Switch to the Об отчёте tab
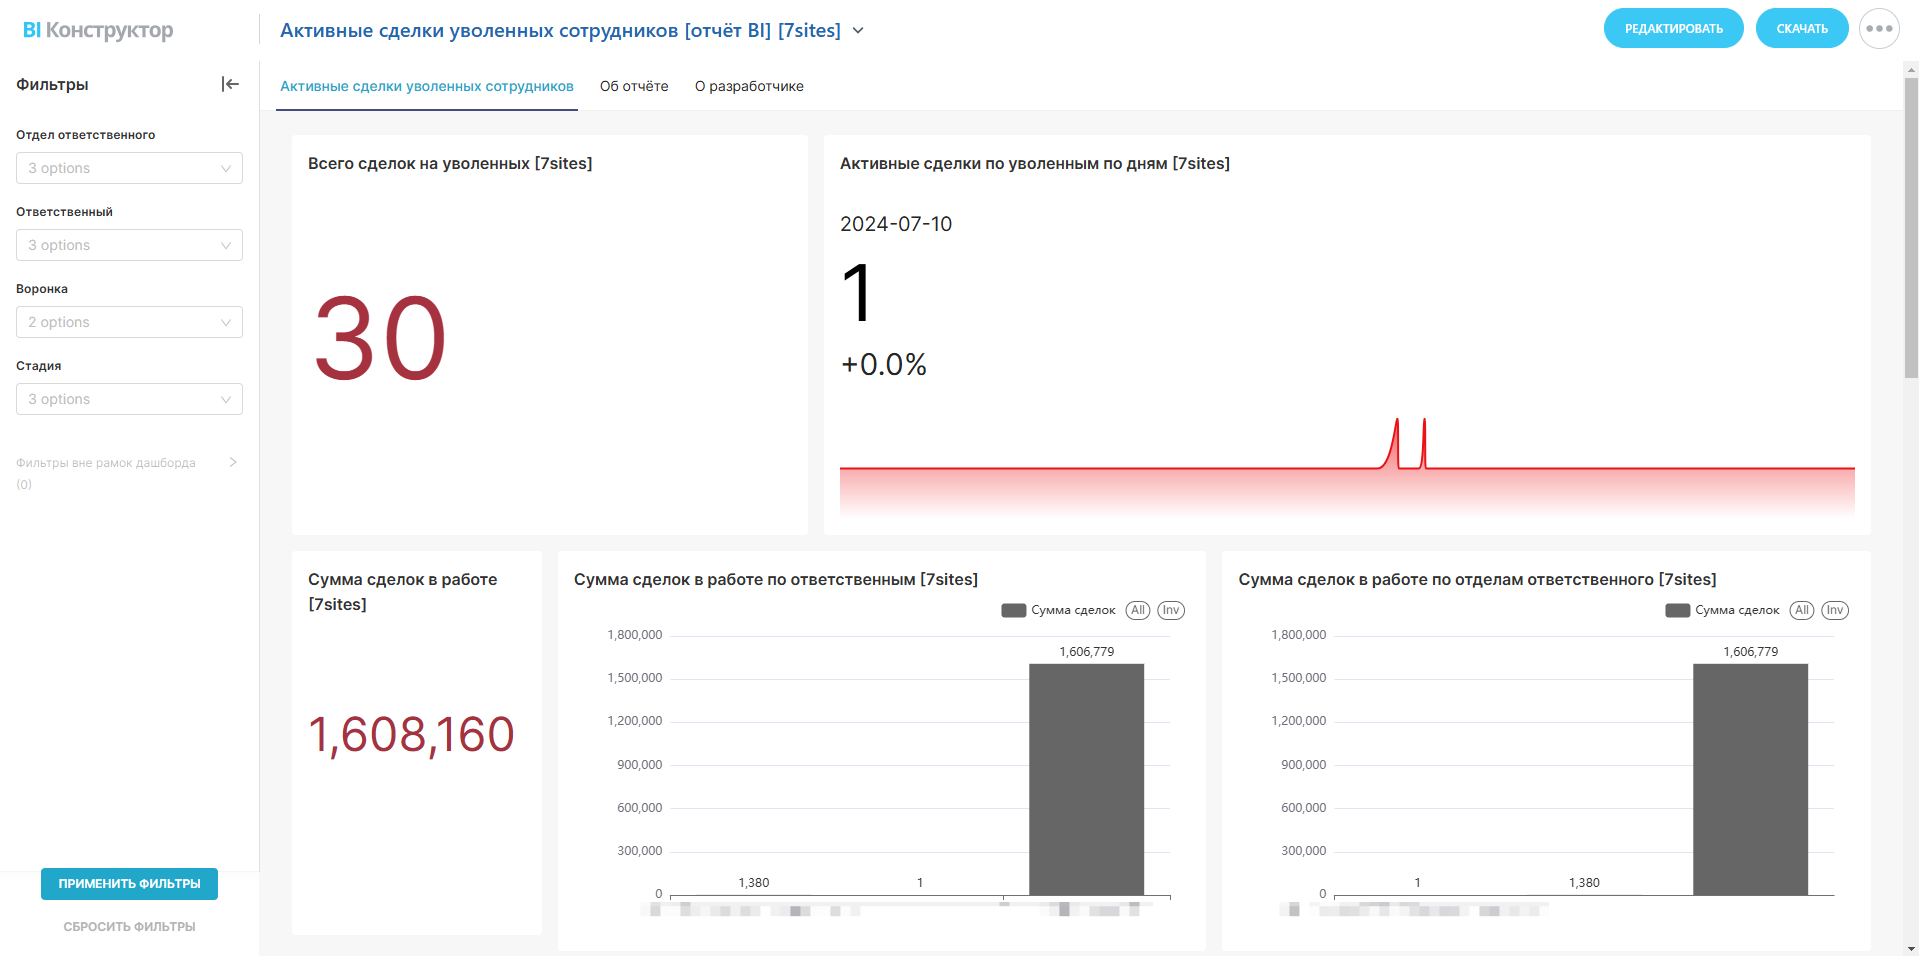Screen dimensions: 1919x956 pos(634,86)
